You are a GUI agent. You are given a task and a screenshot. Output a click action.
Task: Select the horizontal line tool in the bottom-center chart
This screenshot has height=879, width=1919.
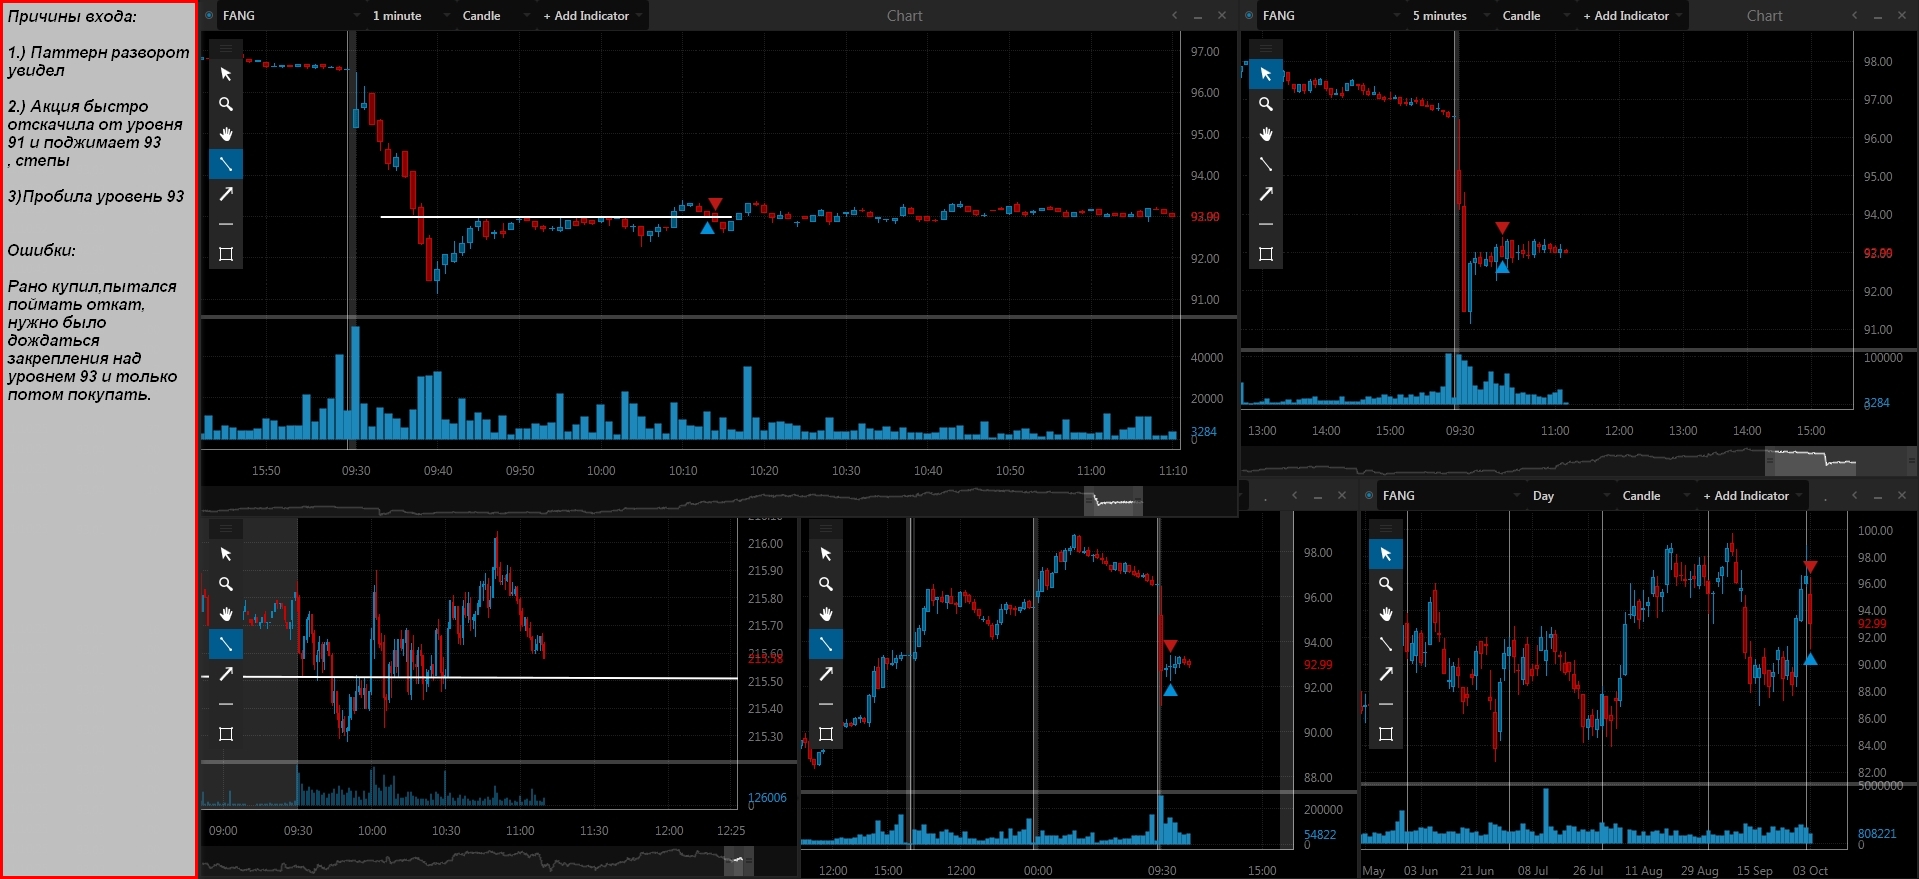[x=826, y=704]
